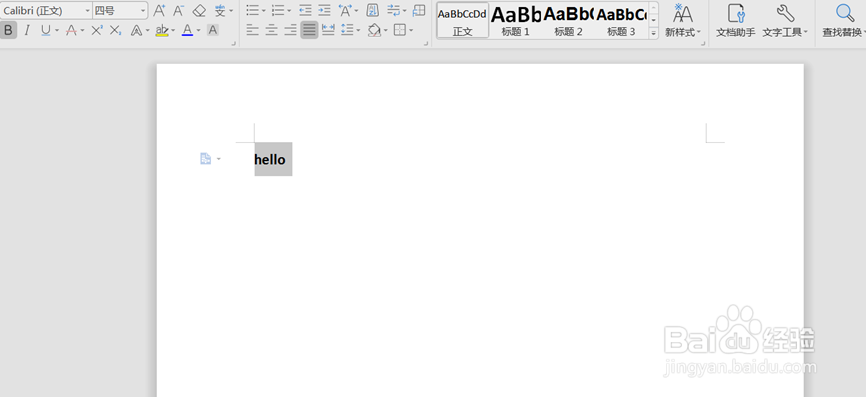Increase font size with the grow font icon
Image resolution: width=866 pixels, height=397 pixels.
click(x=159, y=10)
